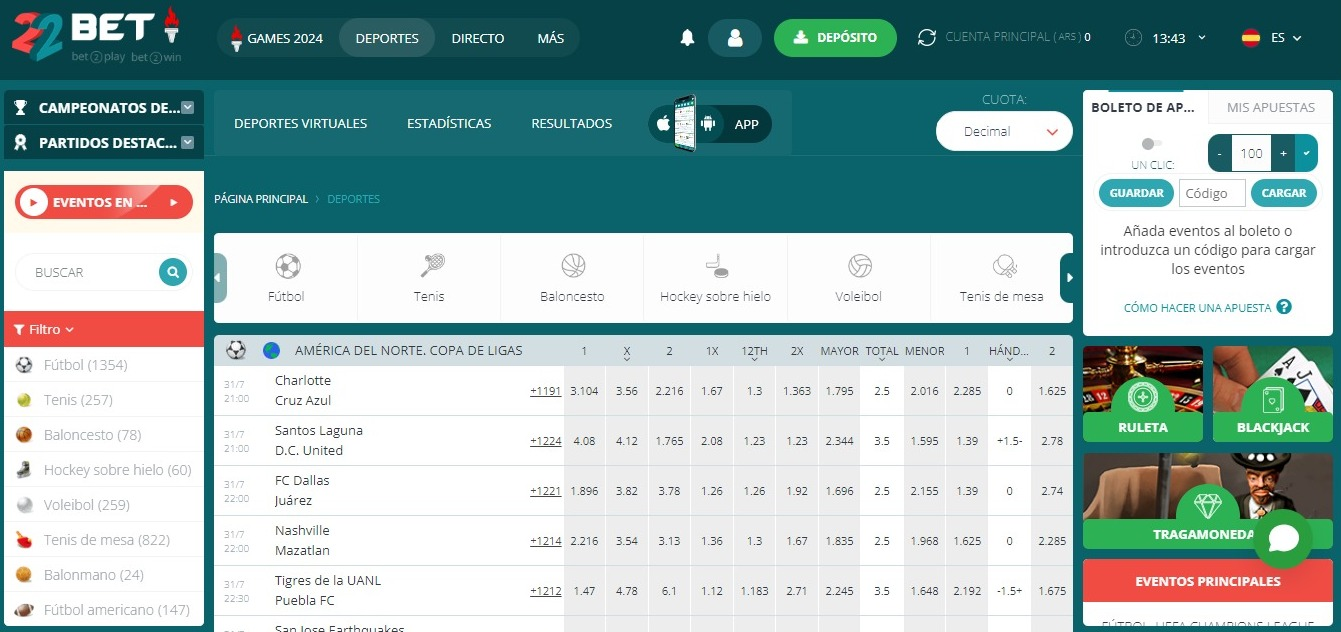The height and width of the screenshot is (632, 1341).
Task: Open the Más menu
Action: (550, 38)
